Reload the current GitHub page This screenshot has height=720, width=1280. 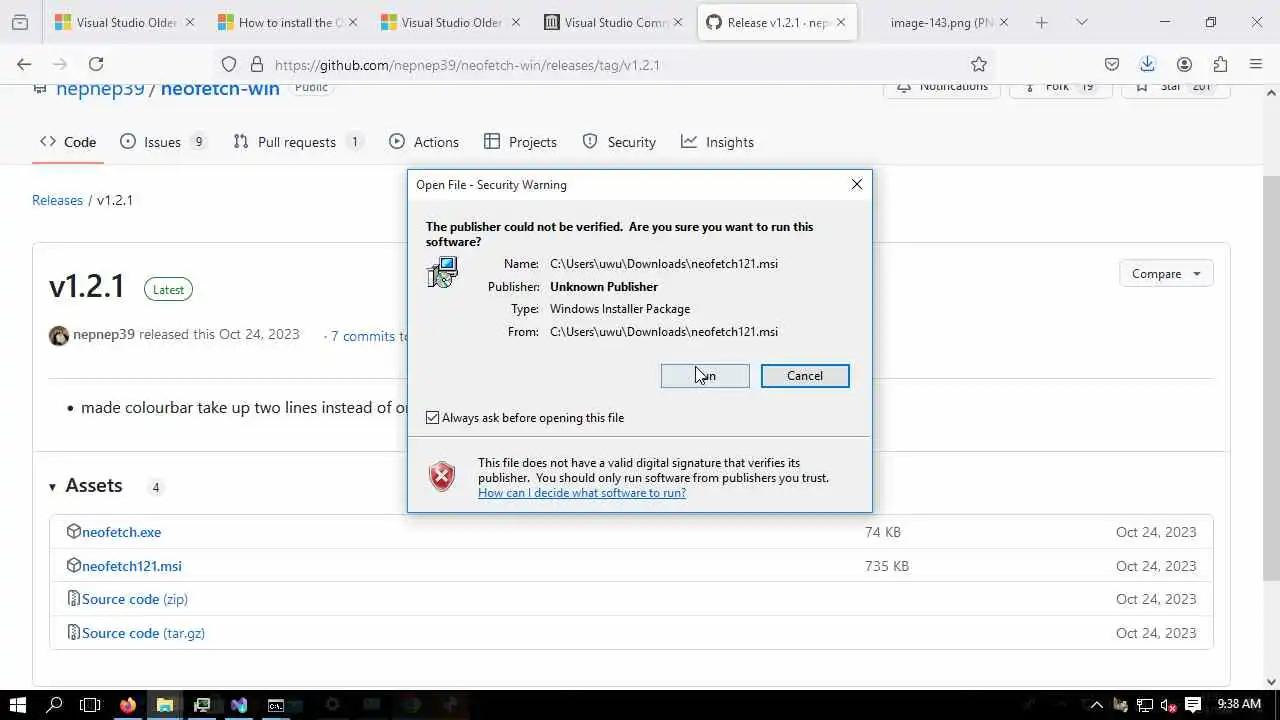96,64
